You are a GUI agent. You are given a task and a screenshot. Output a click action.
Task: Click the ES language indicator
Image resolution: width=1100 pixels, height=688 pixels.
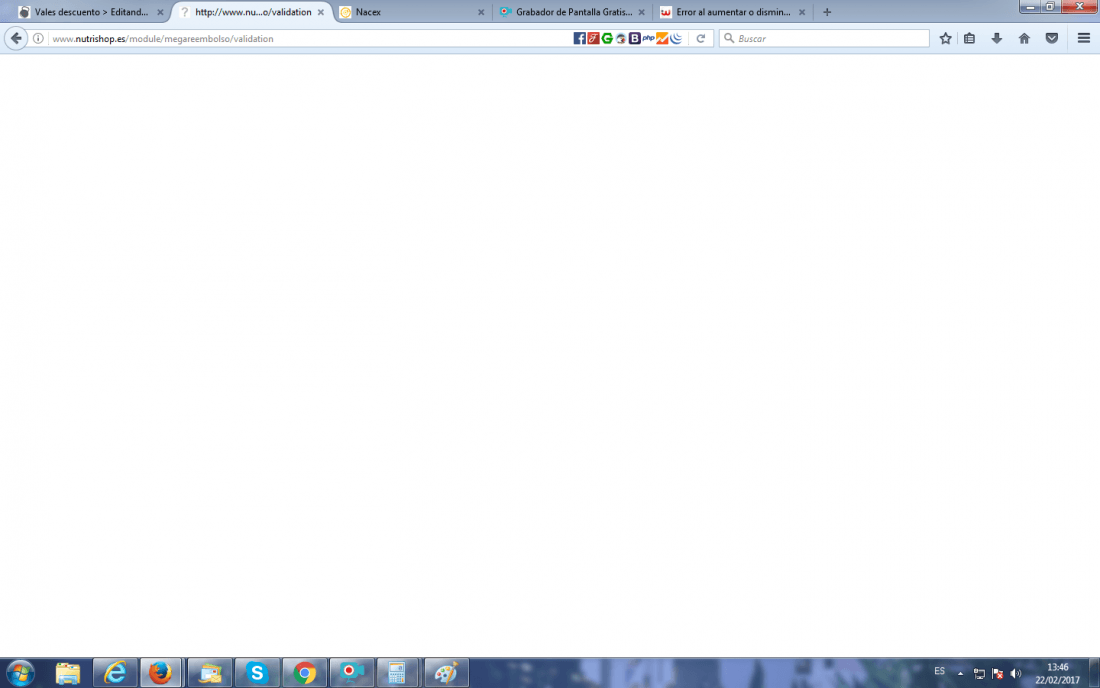click(x=939, y=672)
